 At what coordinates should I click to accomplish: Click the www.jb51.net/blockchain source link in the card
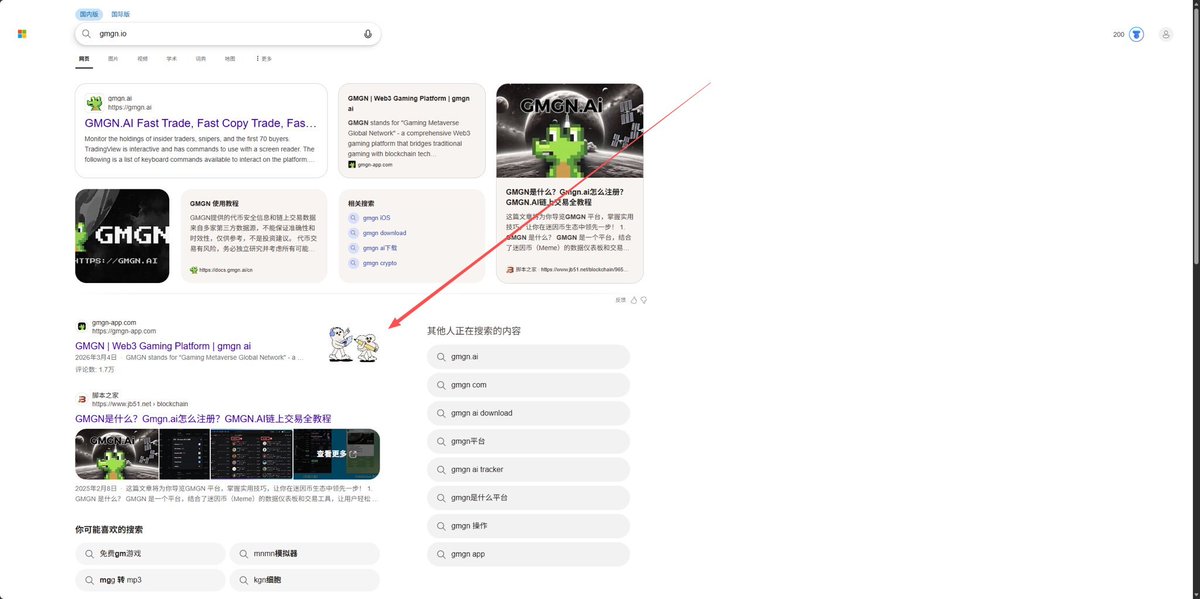click(584, 269)
